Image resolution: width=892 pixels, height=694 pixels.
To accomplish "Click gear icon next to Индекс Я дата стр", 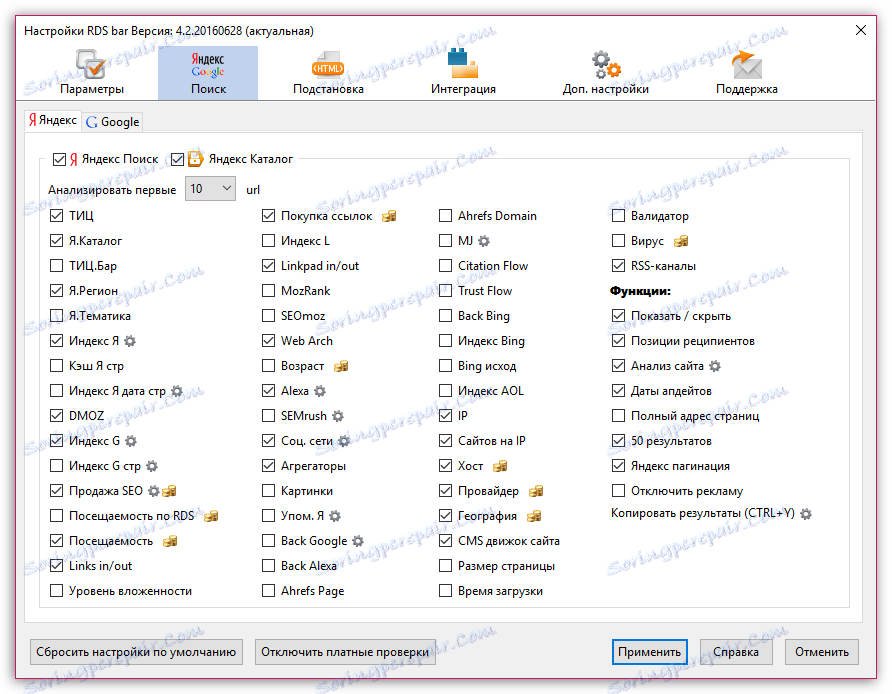I will coord(177,391).
